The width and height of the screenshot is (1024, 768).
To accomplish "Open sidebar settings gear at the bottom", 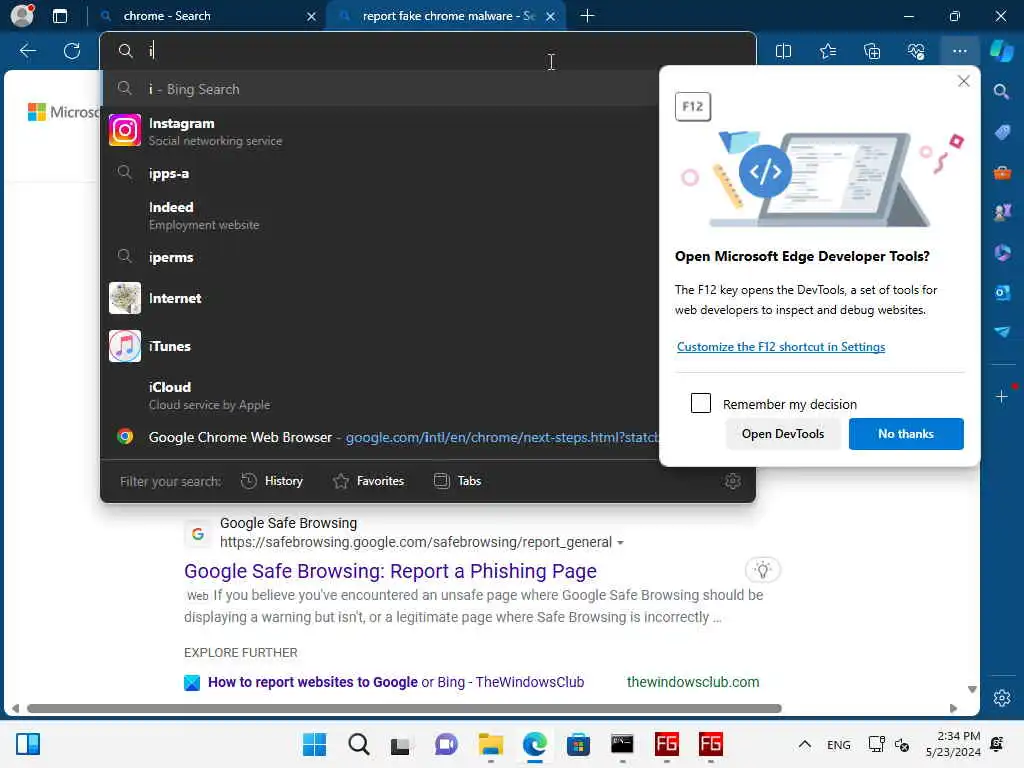I will click(x=1002, y=698).
